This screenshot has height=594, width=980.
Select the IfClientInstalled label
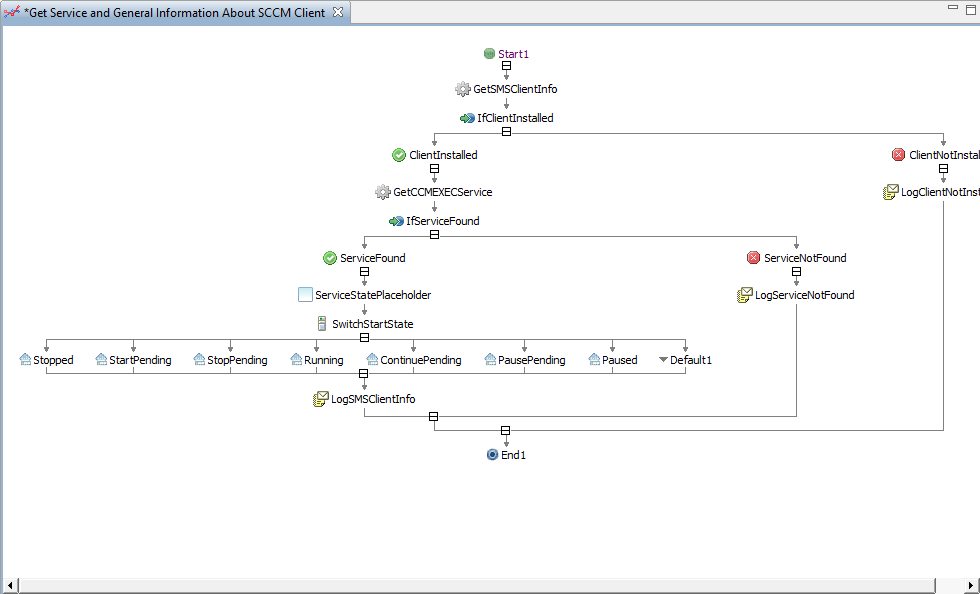pyautogui.click(x=515, y=118)
